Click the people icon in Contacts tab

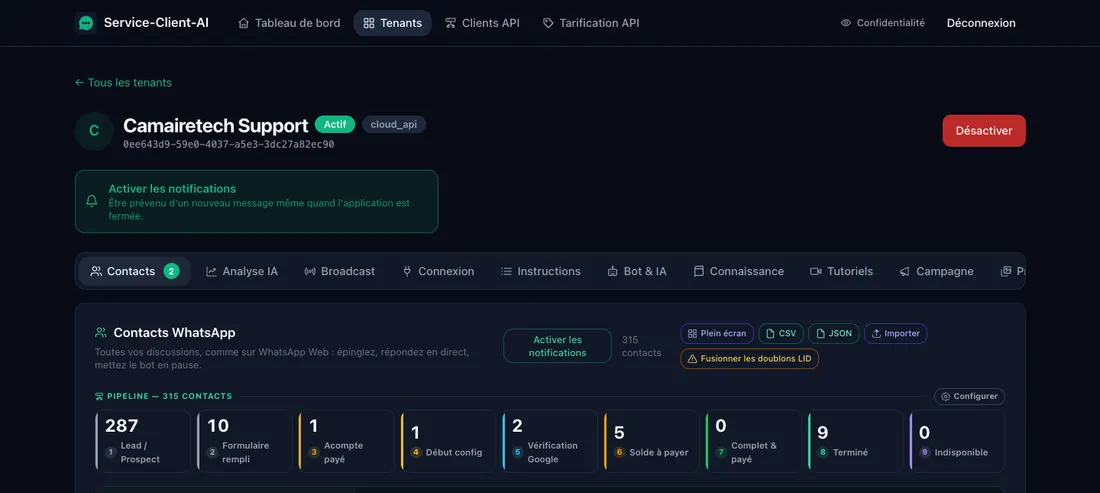[96, 271]
